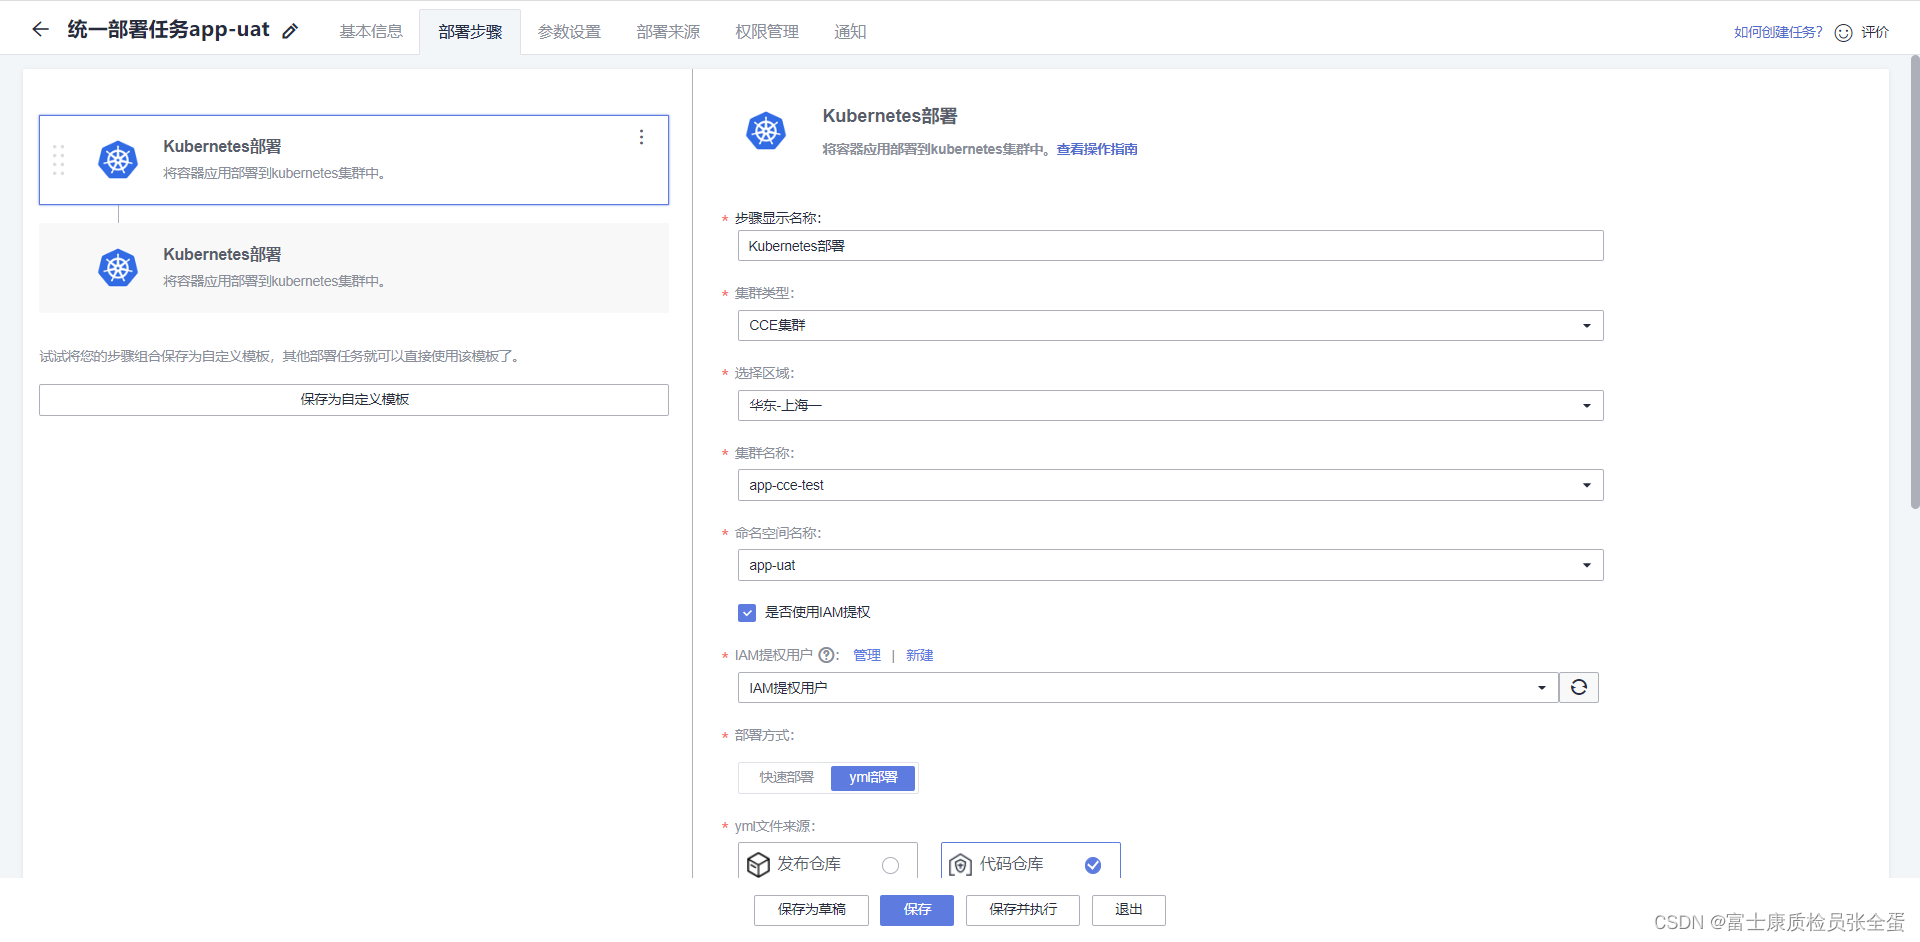Click the Kubernetes logo in the detail header

[766, 131]
